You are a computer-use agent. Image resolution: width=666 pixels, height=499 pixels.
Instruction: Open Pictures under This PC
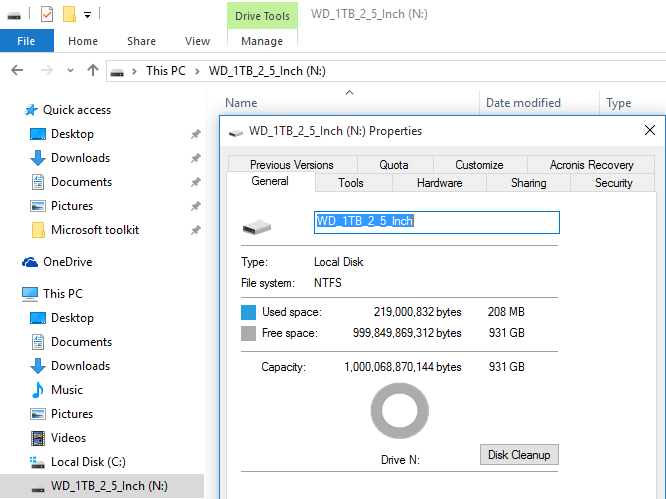72,414
